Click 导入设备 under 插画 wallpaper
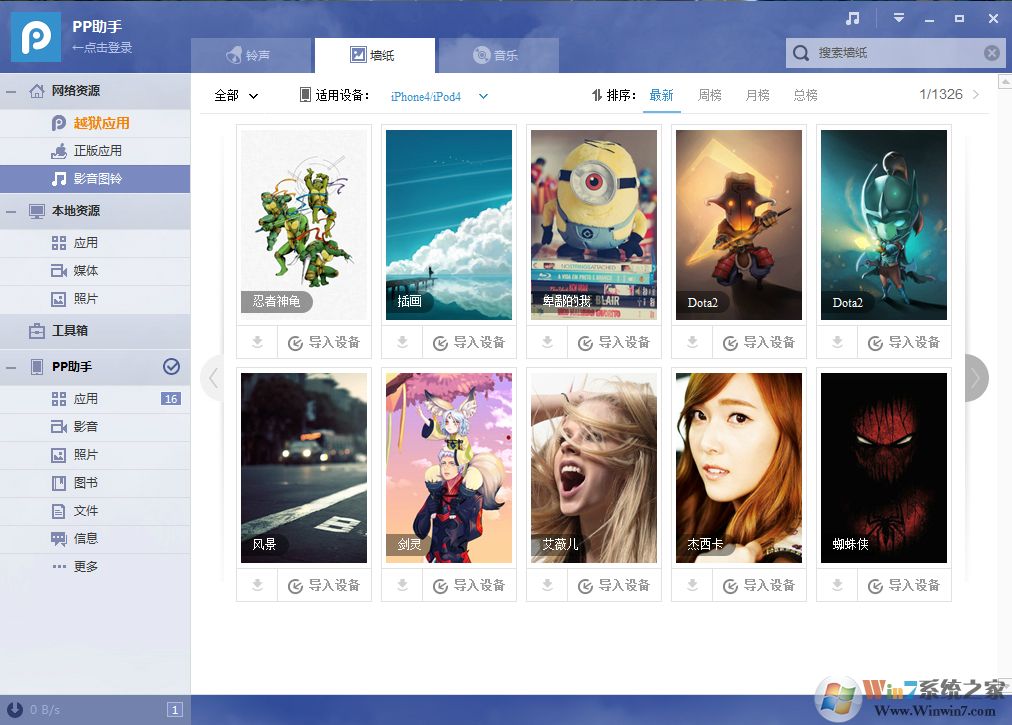Screen dimensions: 1012x725 (468, 342)
